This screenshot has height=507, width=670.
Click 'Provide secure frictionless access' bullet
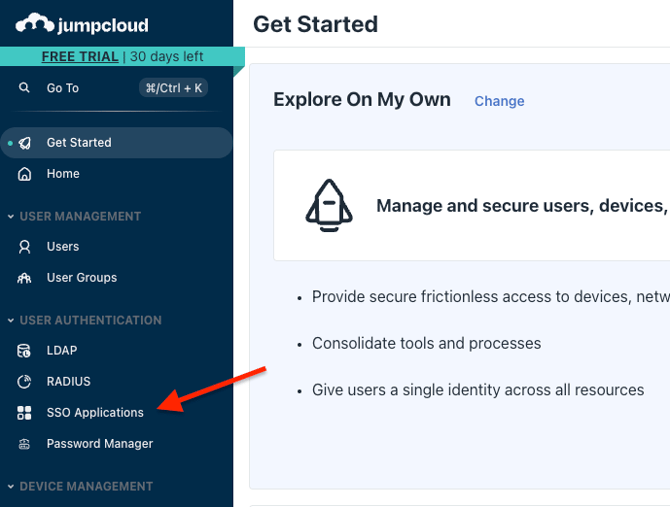click(x=491, y=297)
